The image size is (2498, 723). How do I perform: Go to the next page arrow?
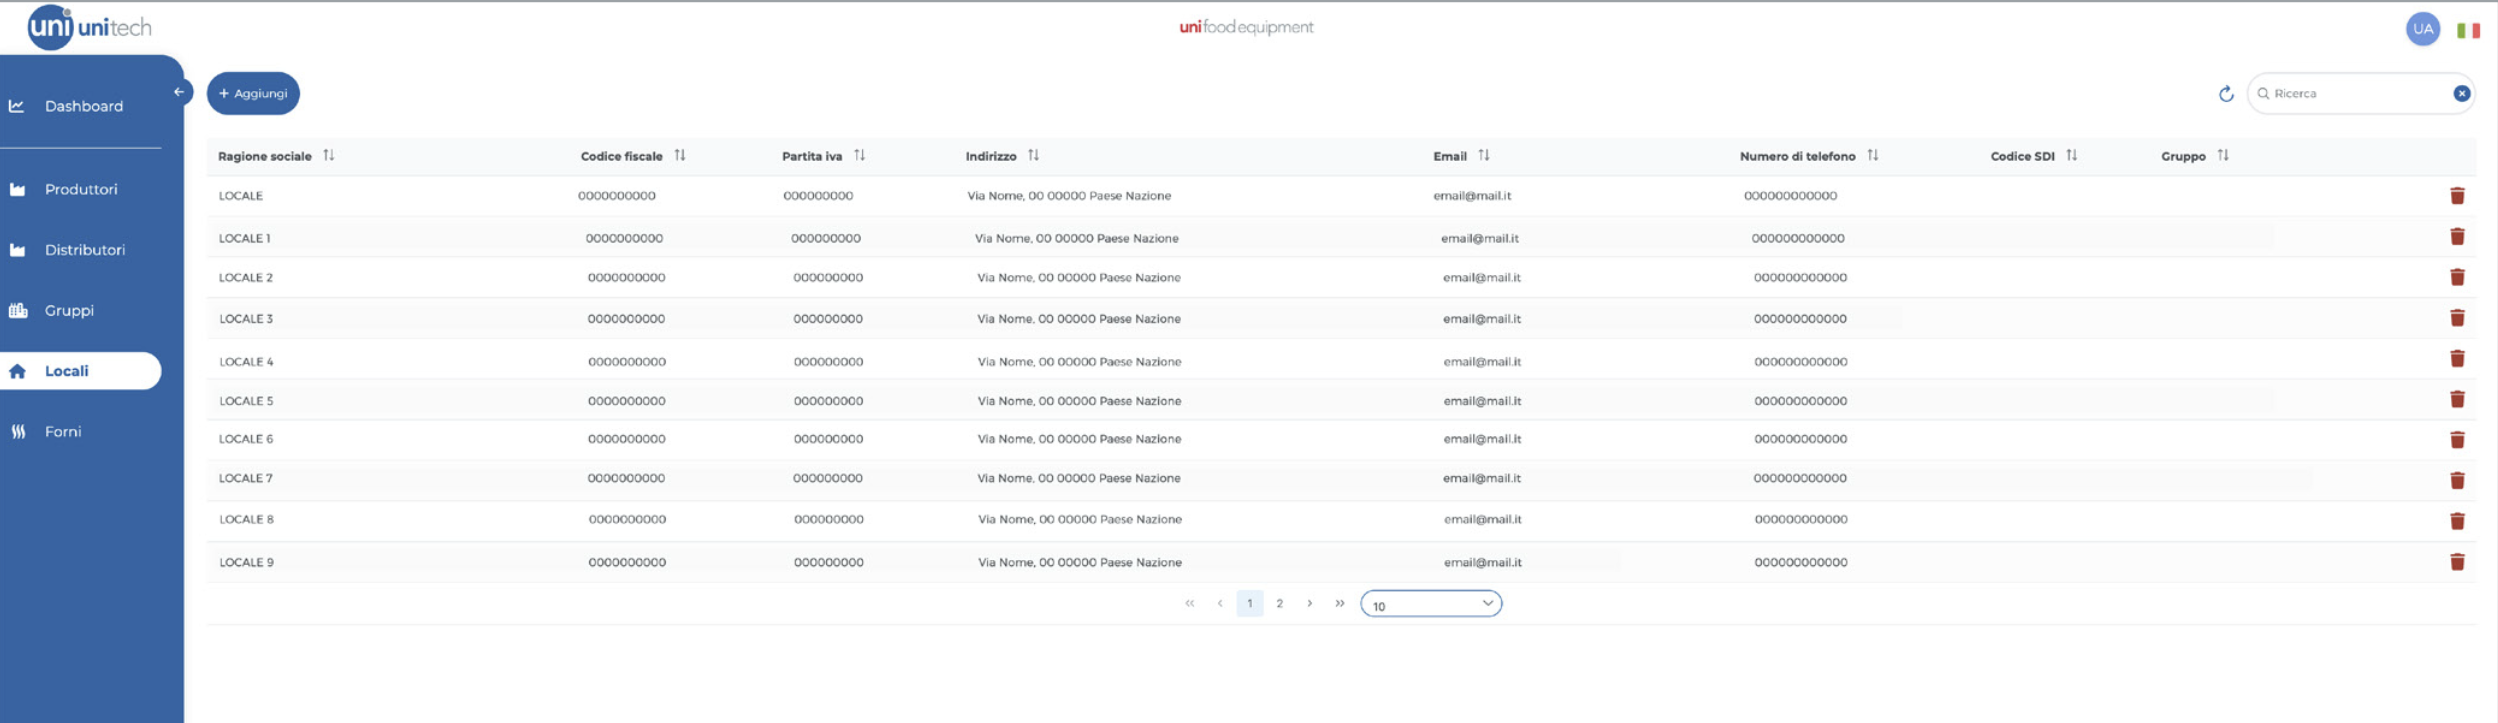pos(1309,604)
